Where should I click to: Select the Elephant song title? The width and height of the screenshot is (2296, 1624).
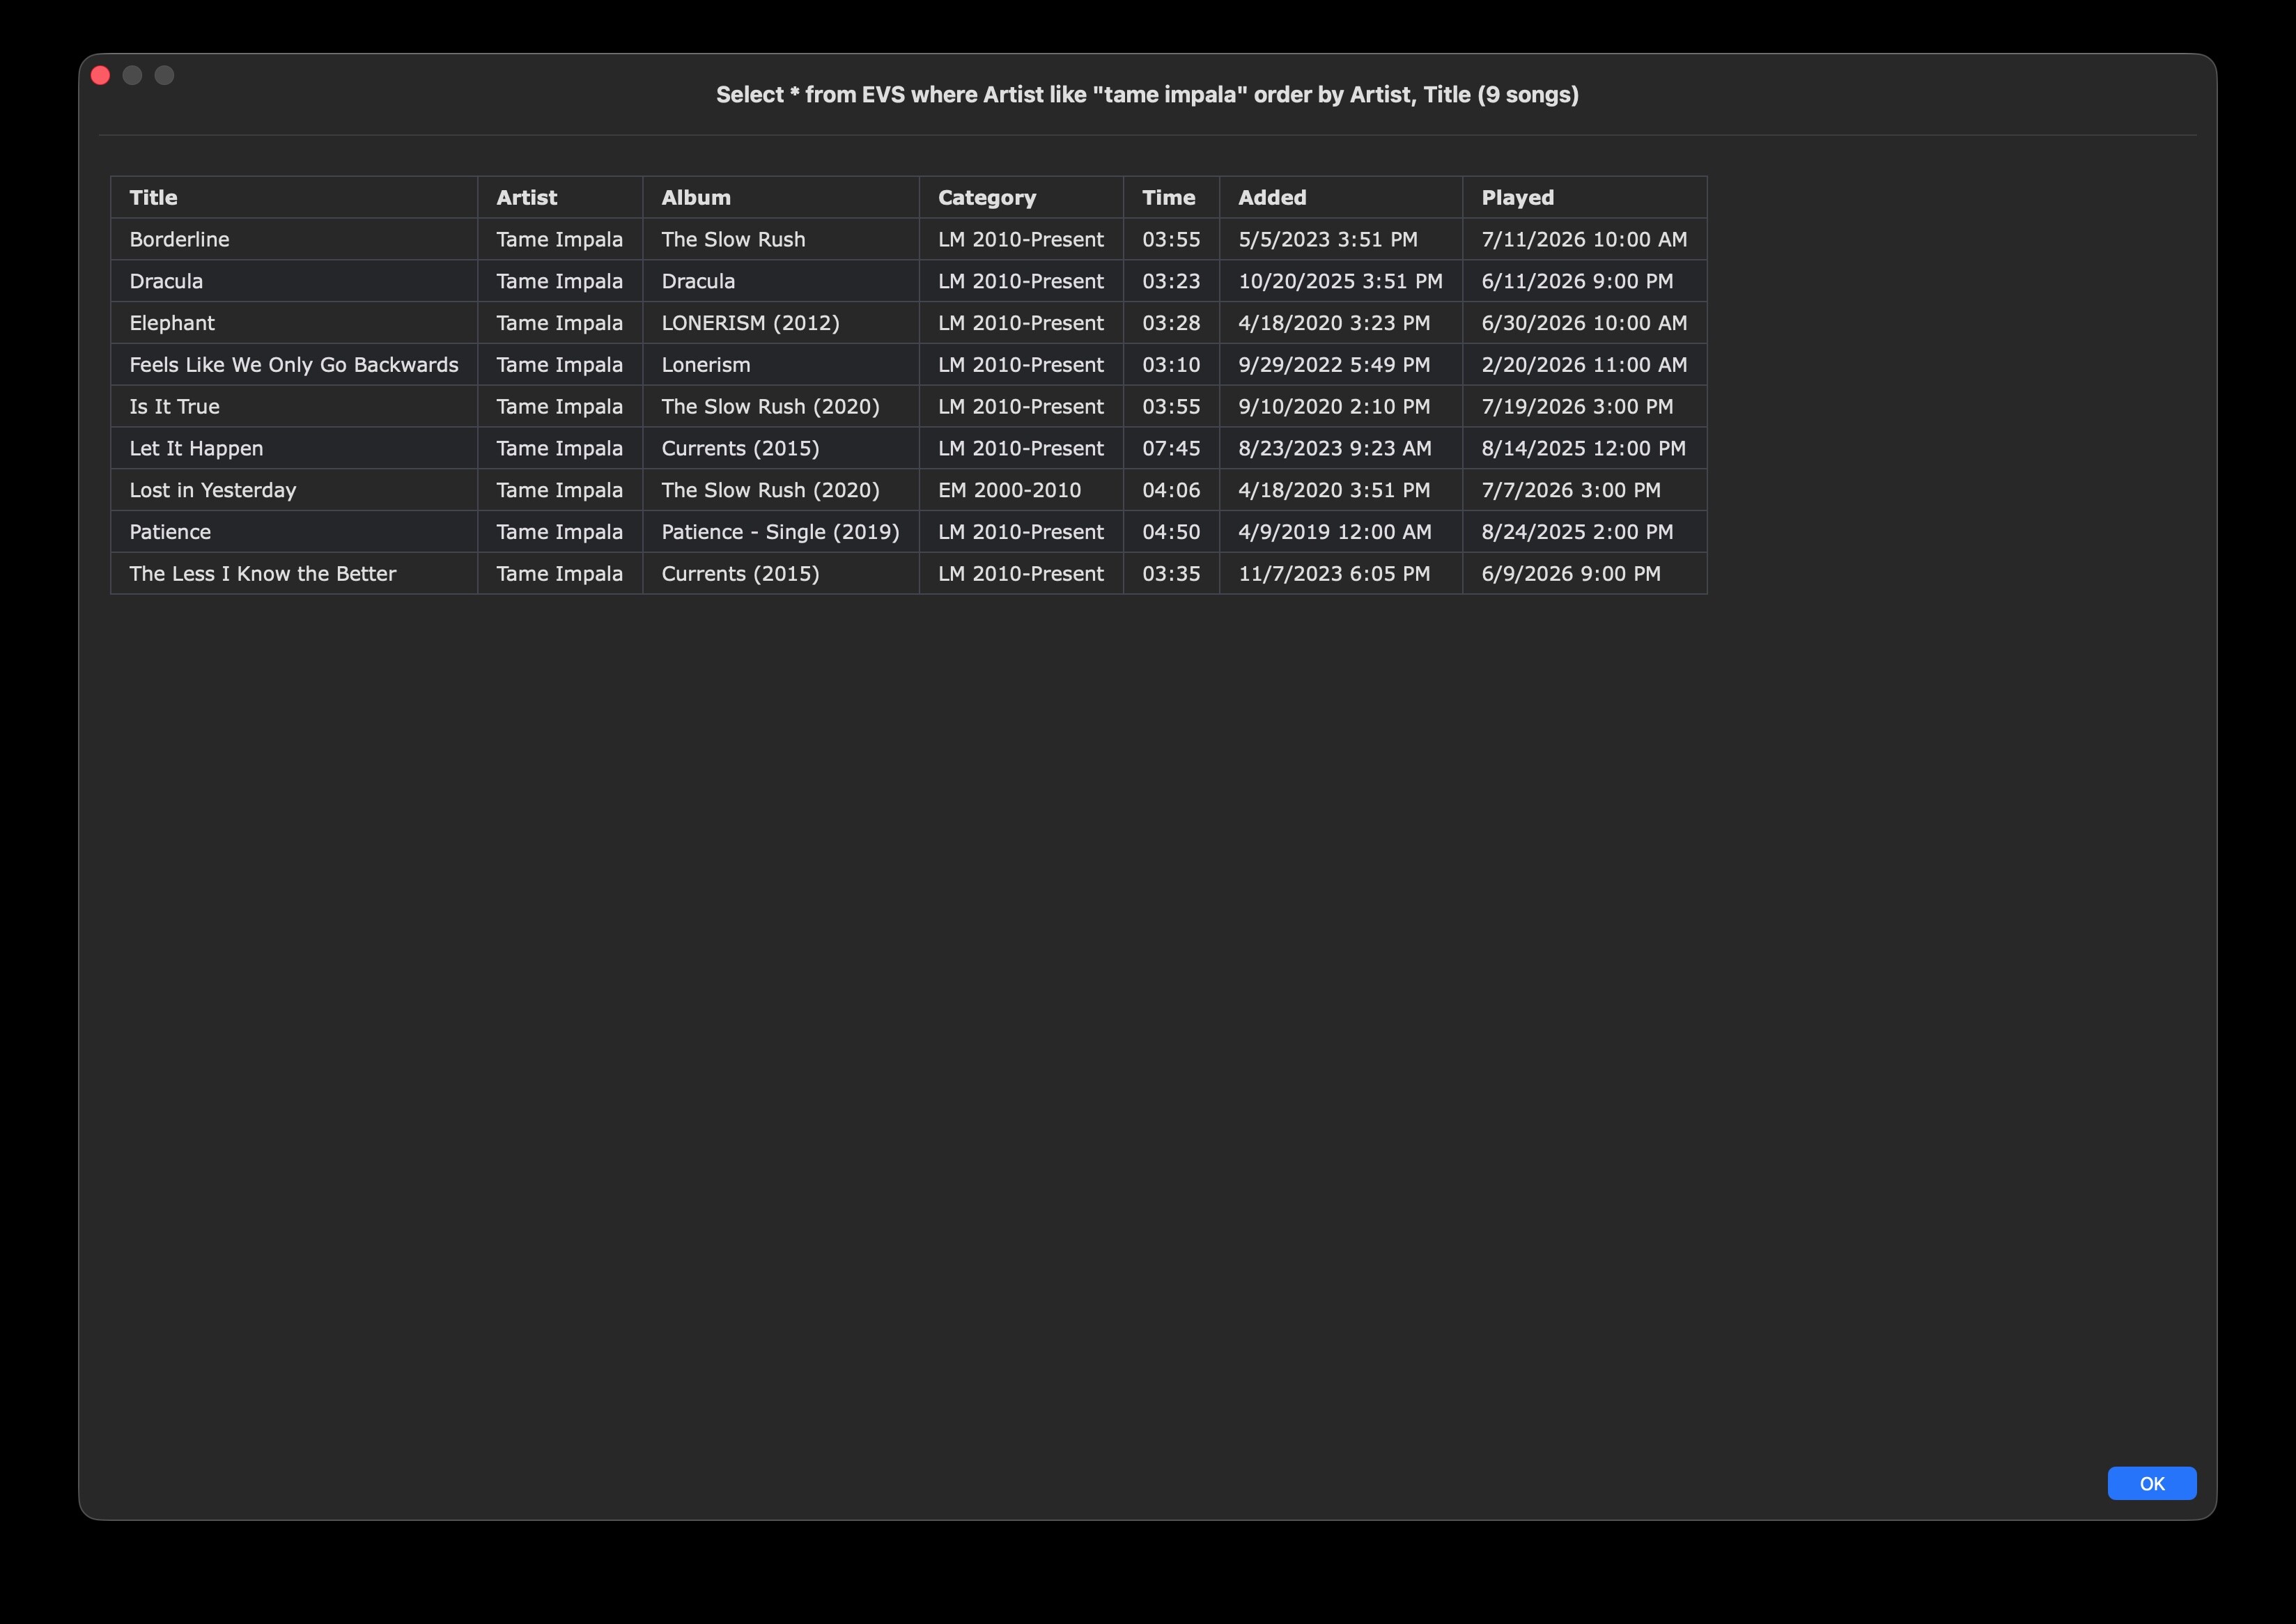pos(172,323)
